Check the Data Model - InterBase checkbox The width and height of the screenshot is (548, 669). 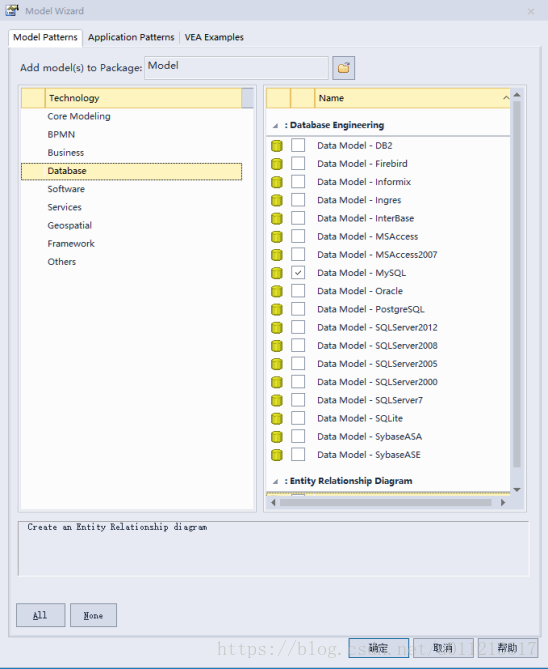point(298,218)
